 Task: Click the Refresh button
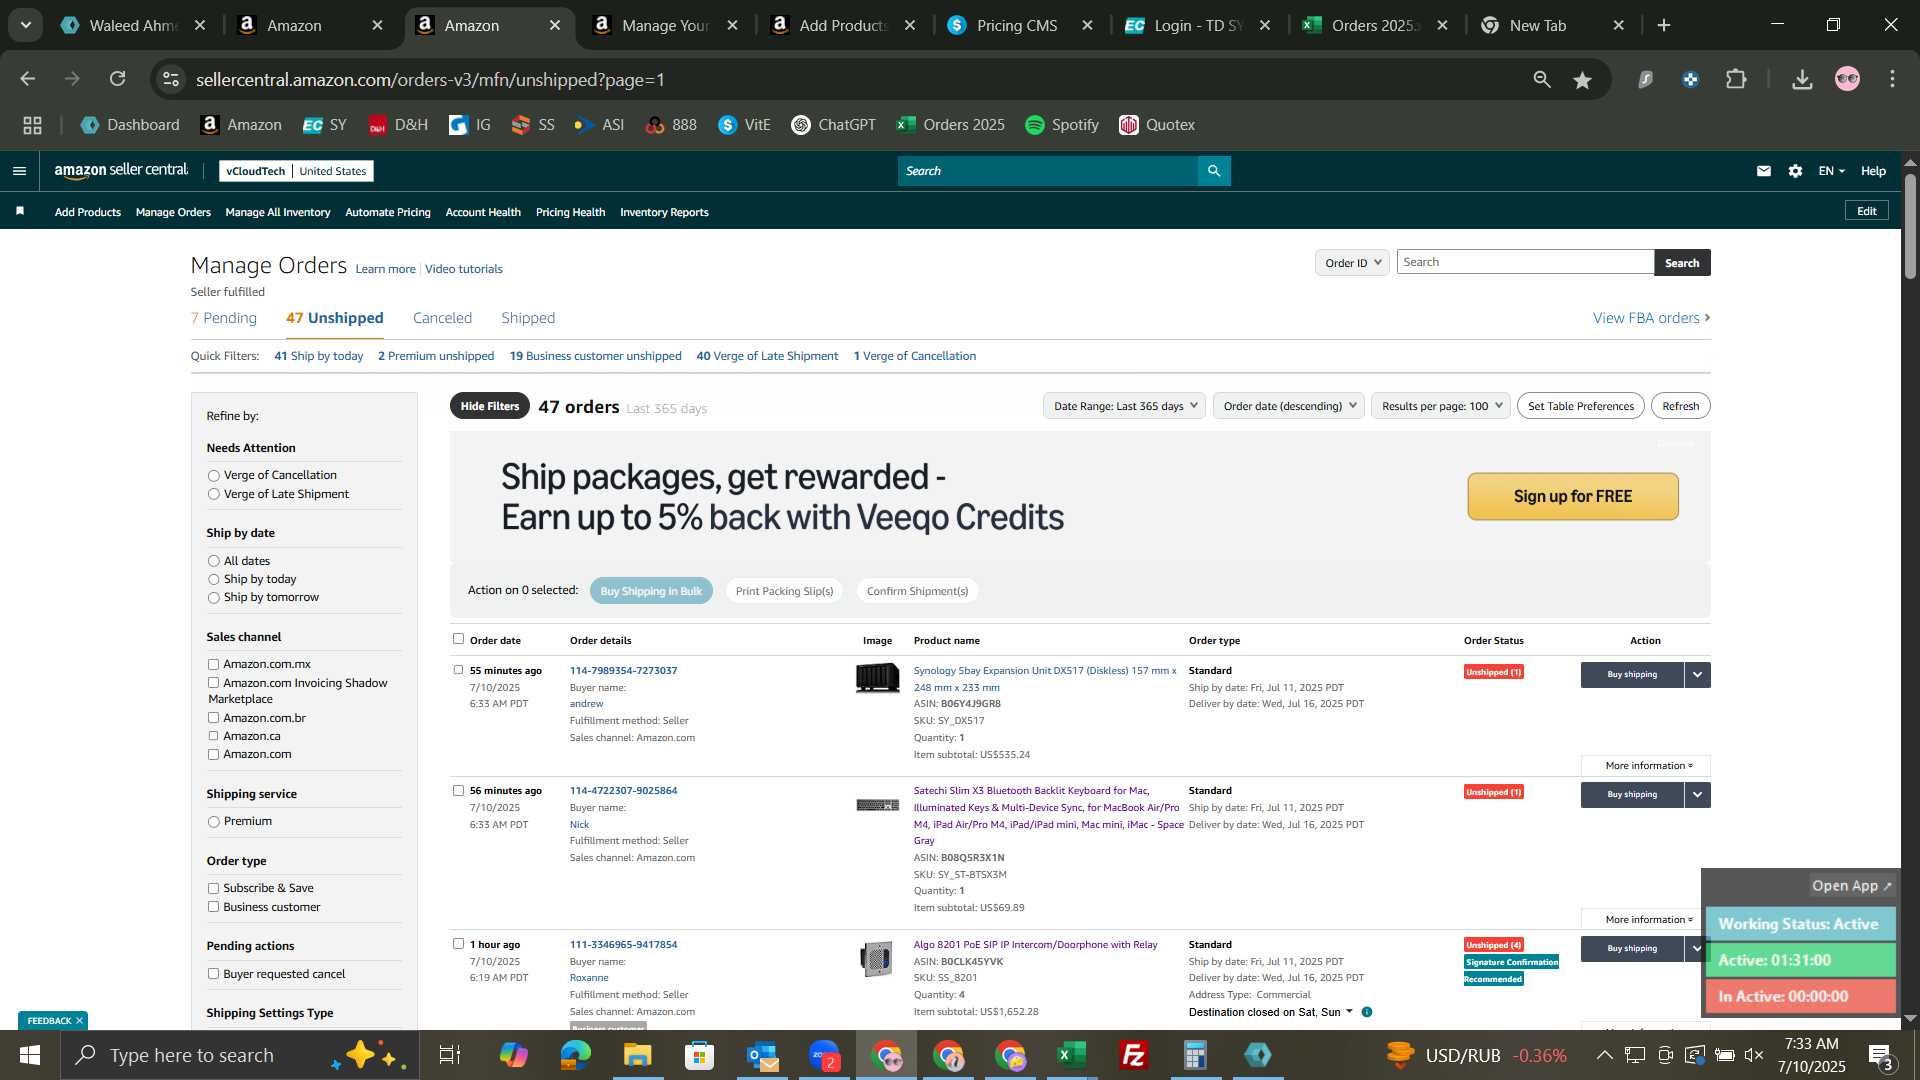tap(1681, 406)
